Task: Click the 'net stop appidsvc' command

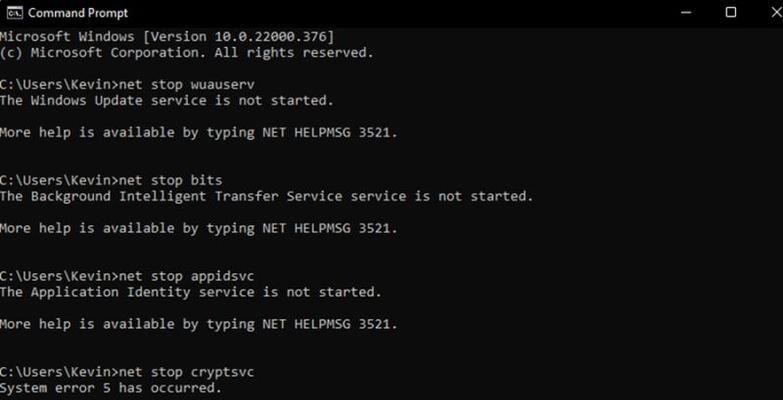Action: 187,276
